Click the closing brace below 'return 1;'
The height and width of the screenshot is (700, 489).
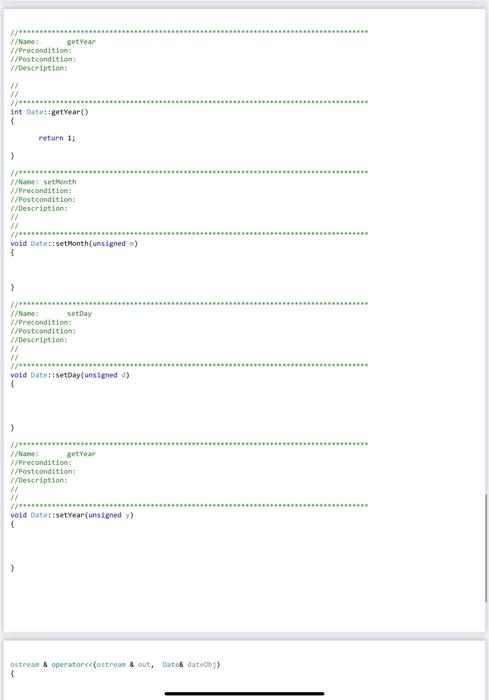[x=13, y=156]
